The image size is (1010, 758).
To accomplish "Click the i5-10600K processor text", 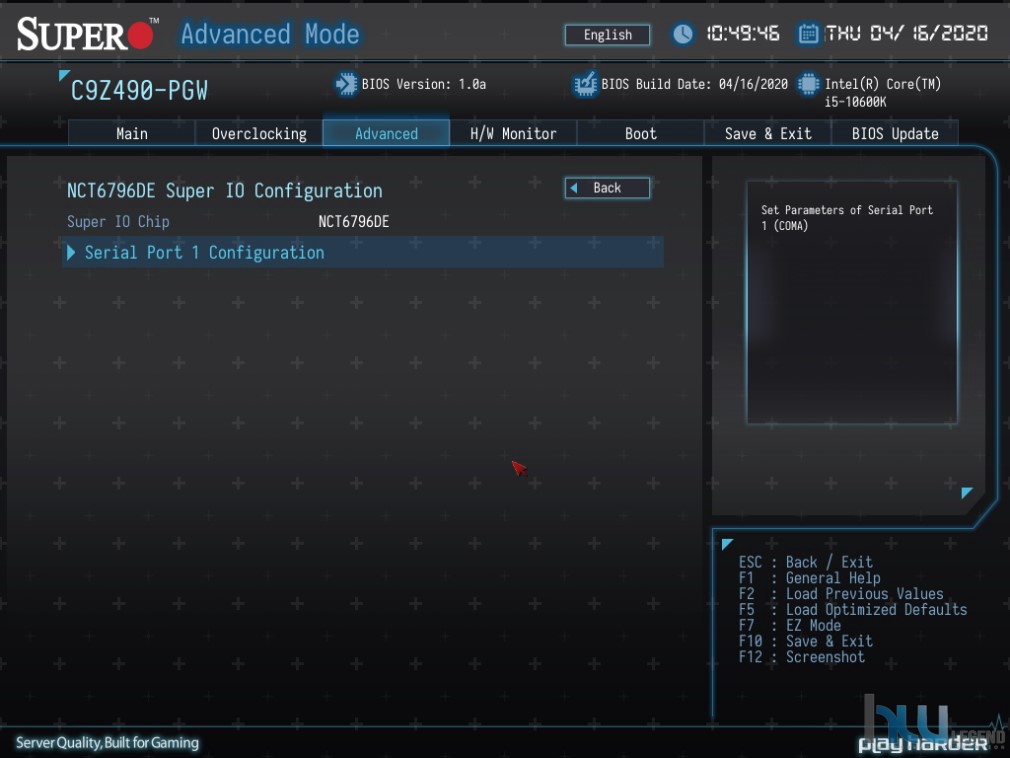I will (x=855, y=102).
